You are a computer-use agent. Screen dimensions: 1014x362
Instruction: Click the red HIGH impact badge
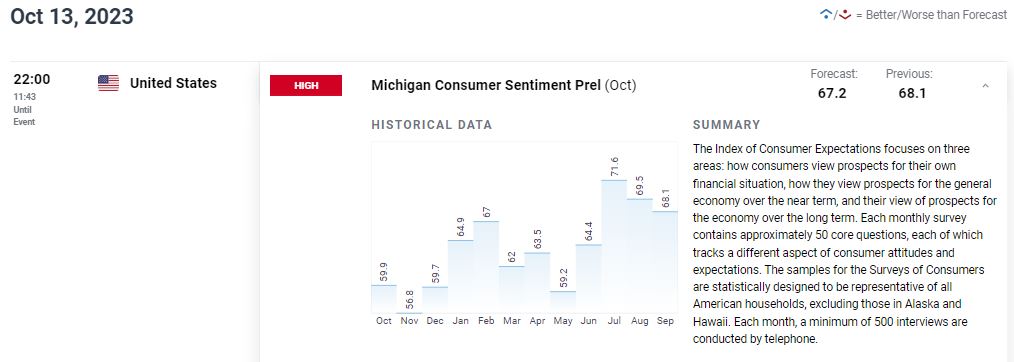306,85
